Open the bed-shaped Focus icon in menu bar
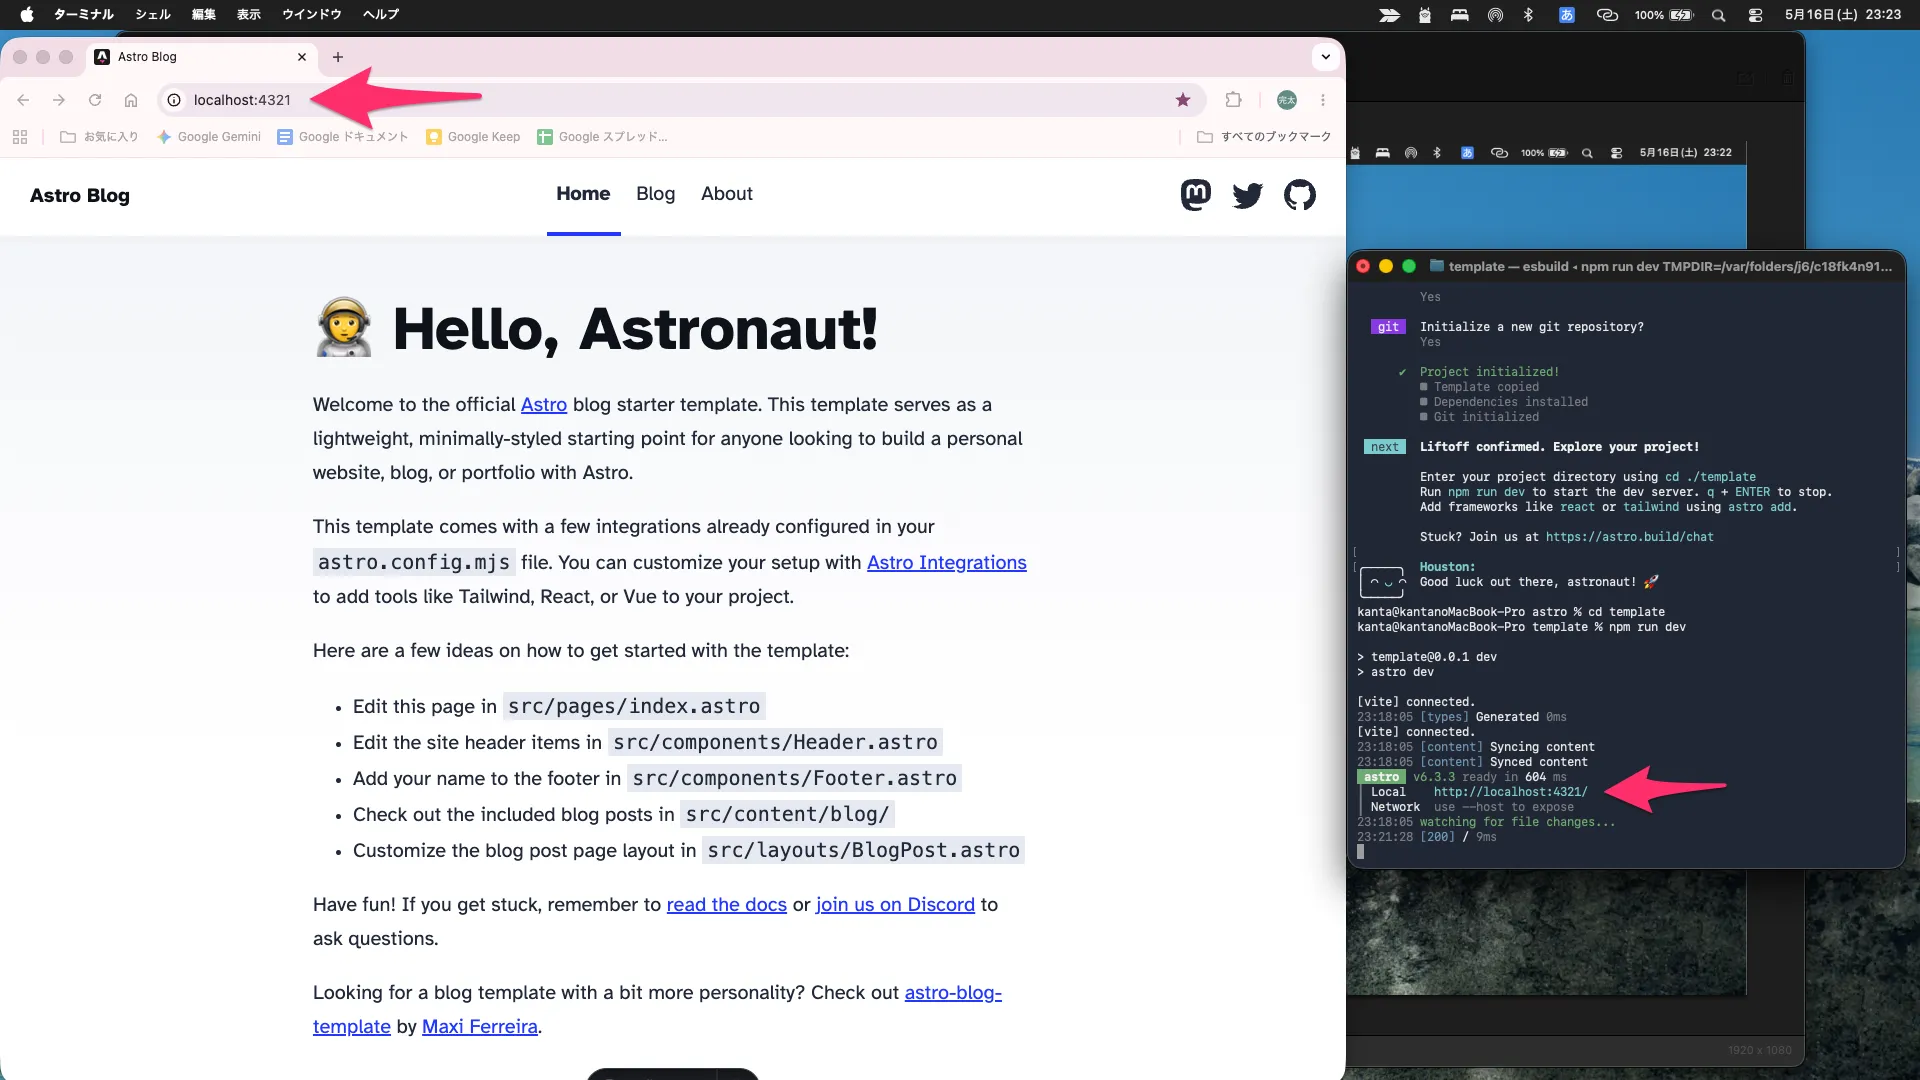Viewport: 1920px width, 1080px height. tap(1460, 15)
